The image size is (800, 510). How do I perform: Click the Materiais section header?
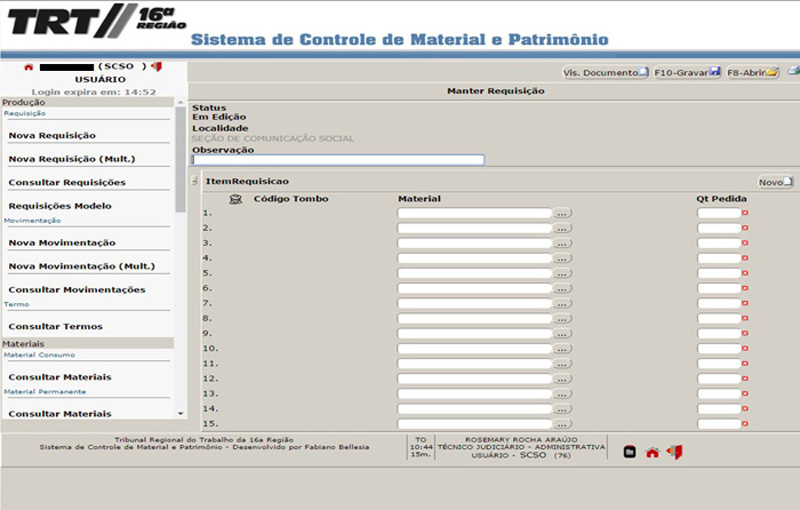coord(88,344)
